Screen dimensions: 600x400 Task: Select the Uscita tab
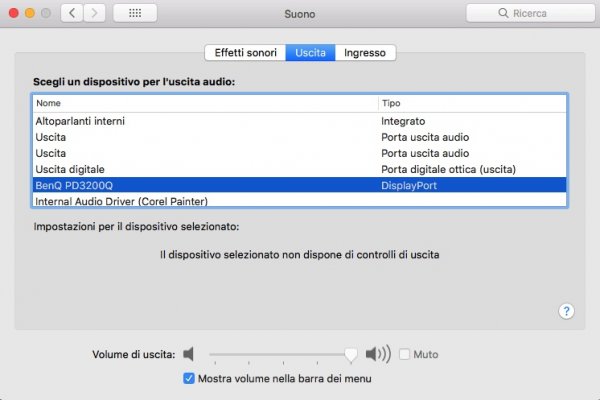coord(309,53)
